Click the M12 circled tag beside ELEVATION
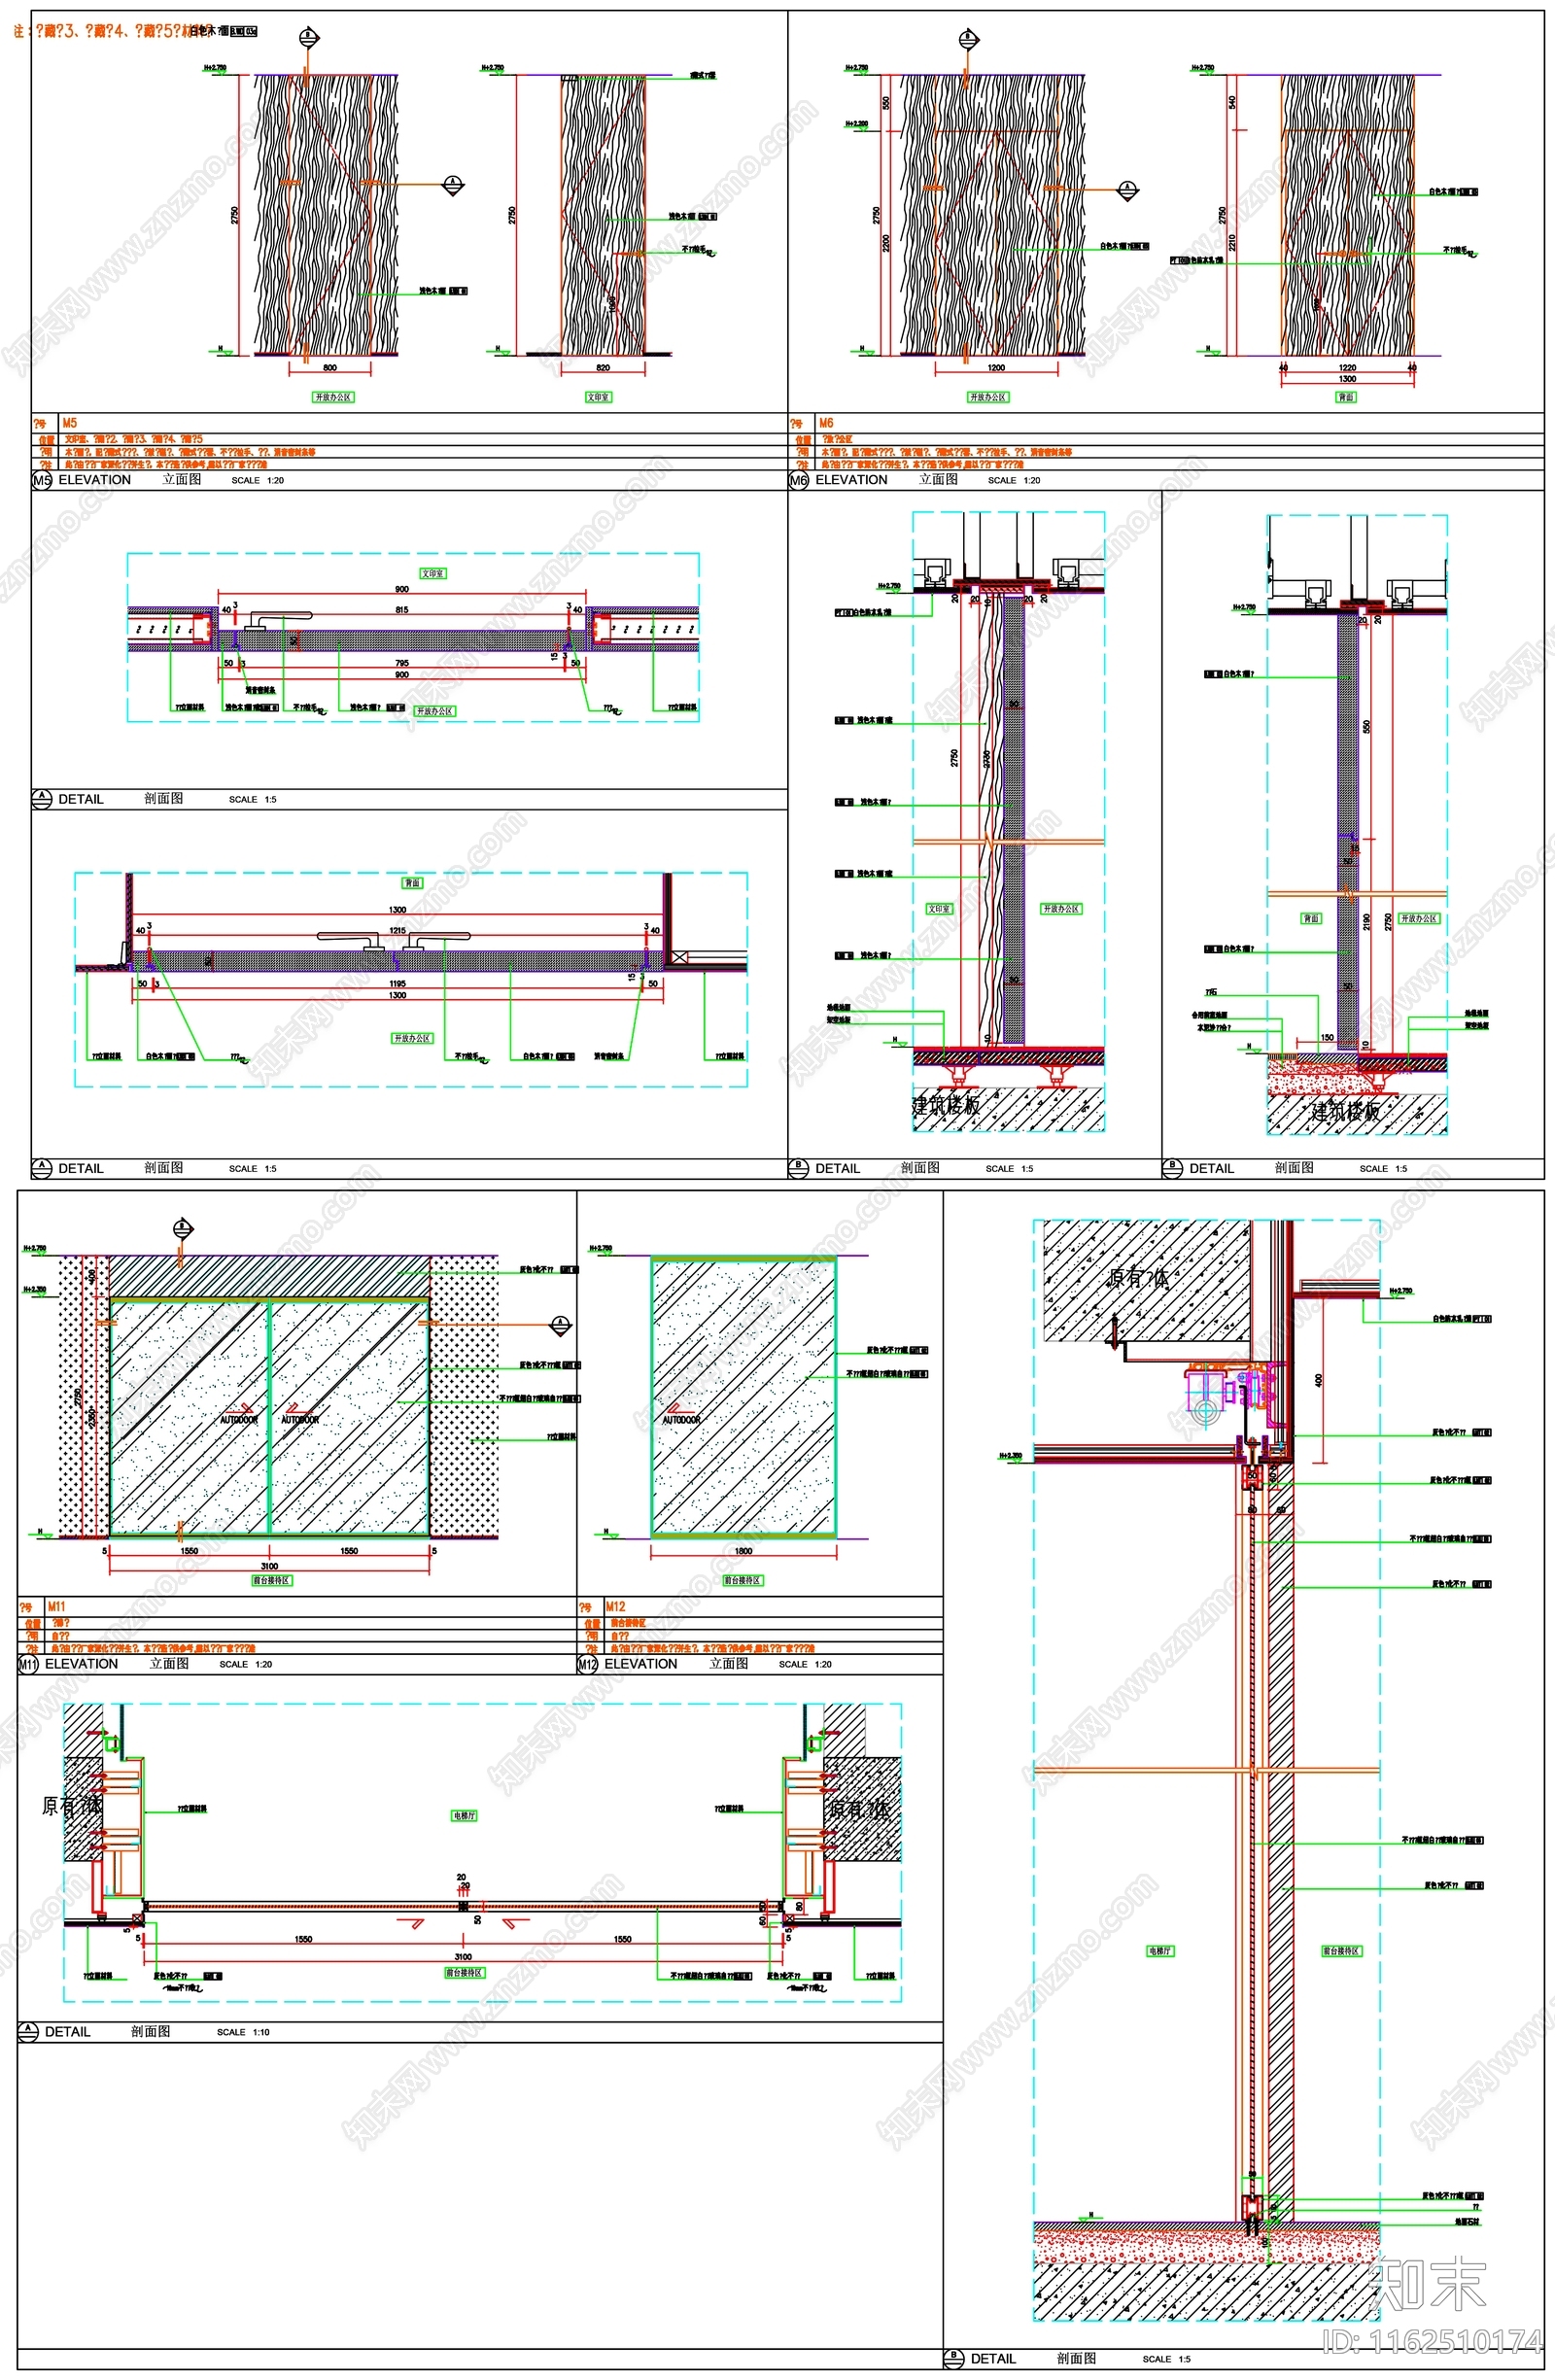1555x2380 pixels. tap(587, 1665)
